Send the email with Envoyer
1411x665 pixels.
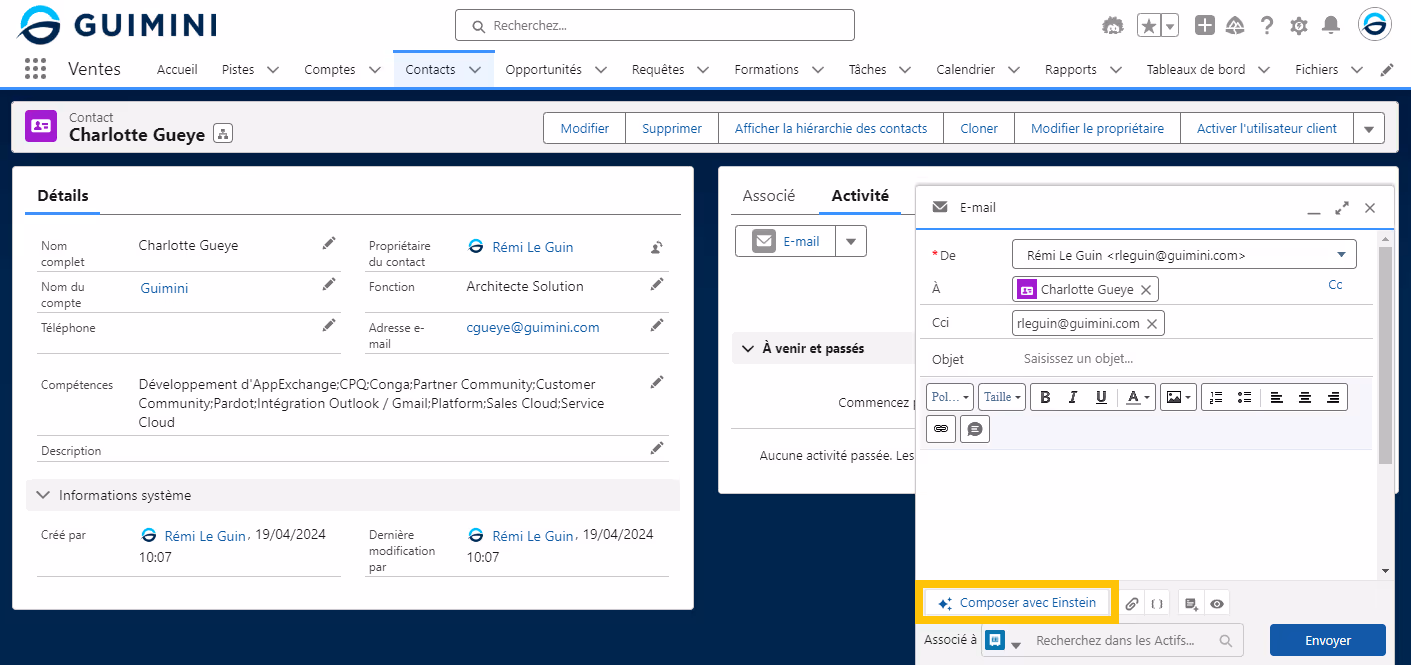(x=1328, y=640)
